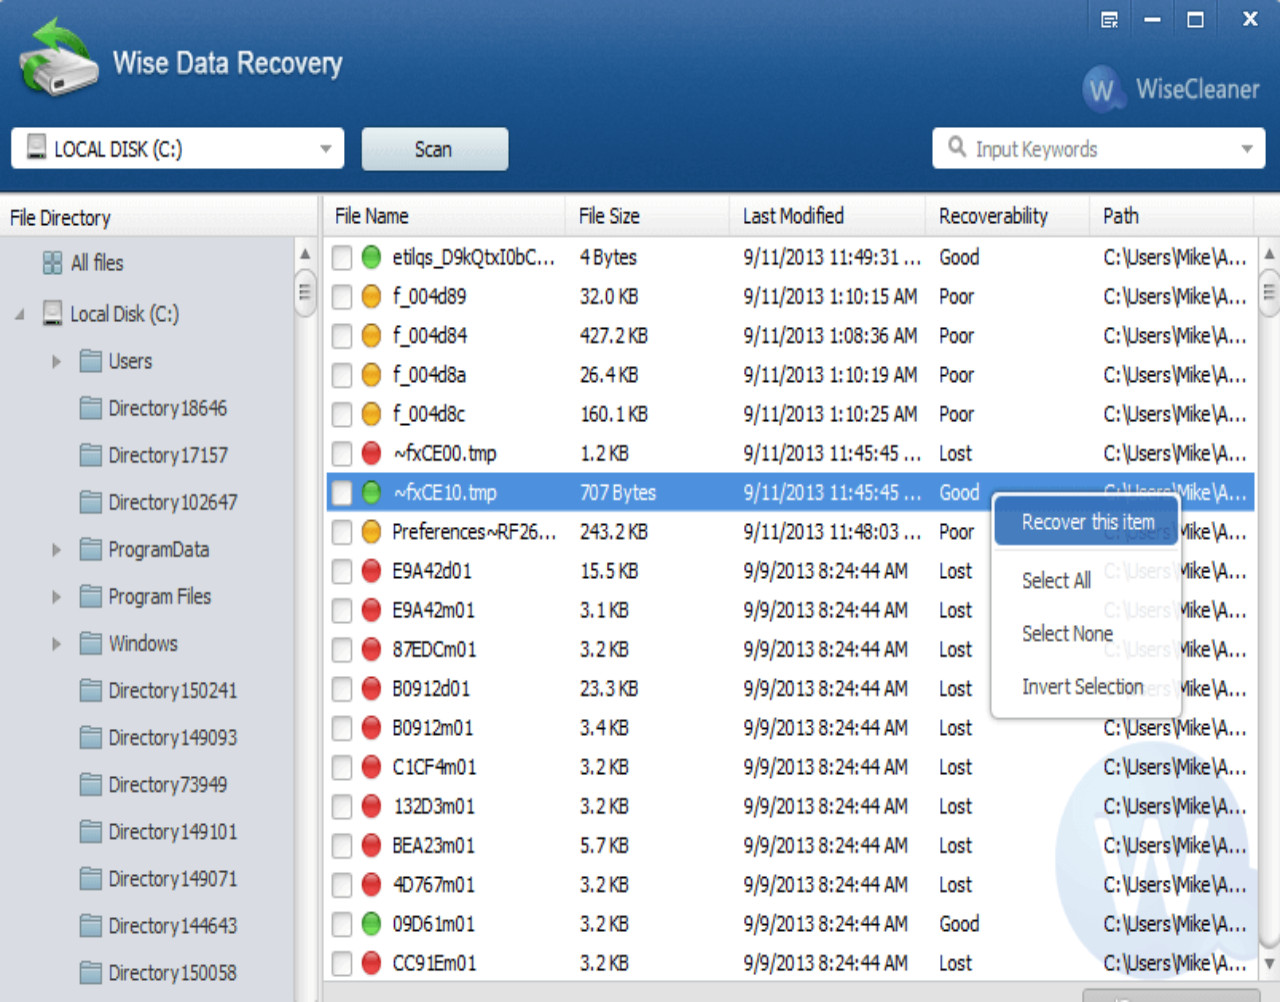The image size is (1280, 1002).
Task: Click the file list scroll down arrow
Action: (1269, 964)
